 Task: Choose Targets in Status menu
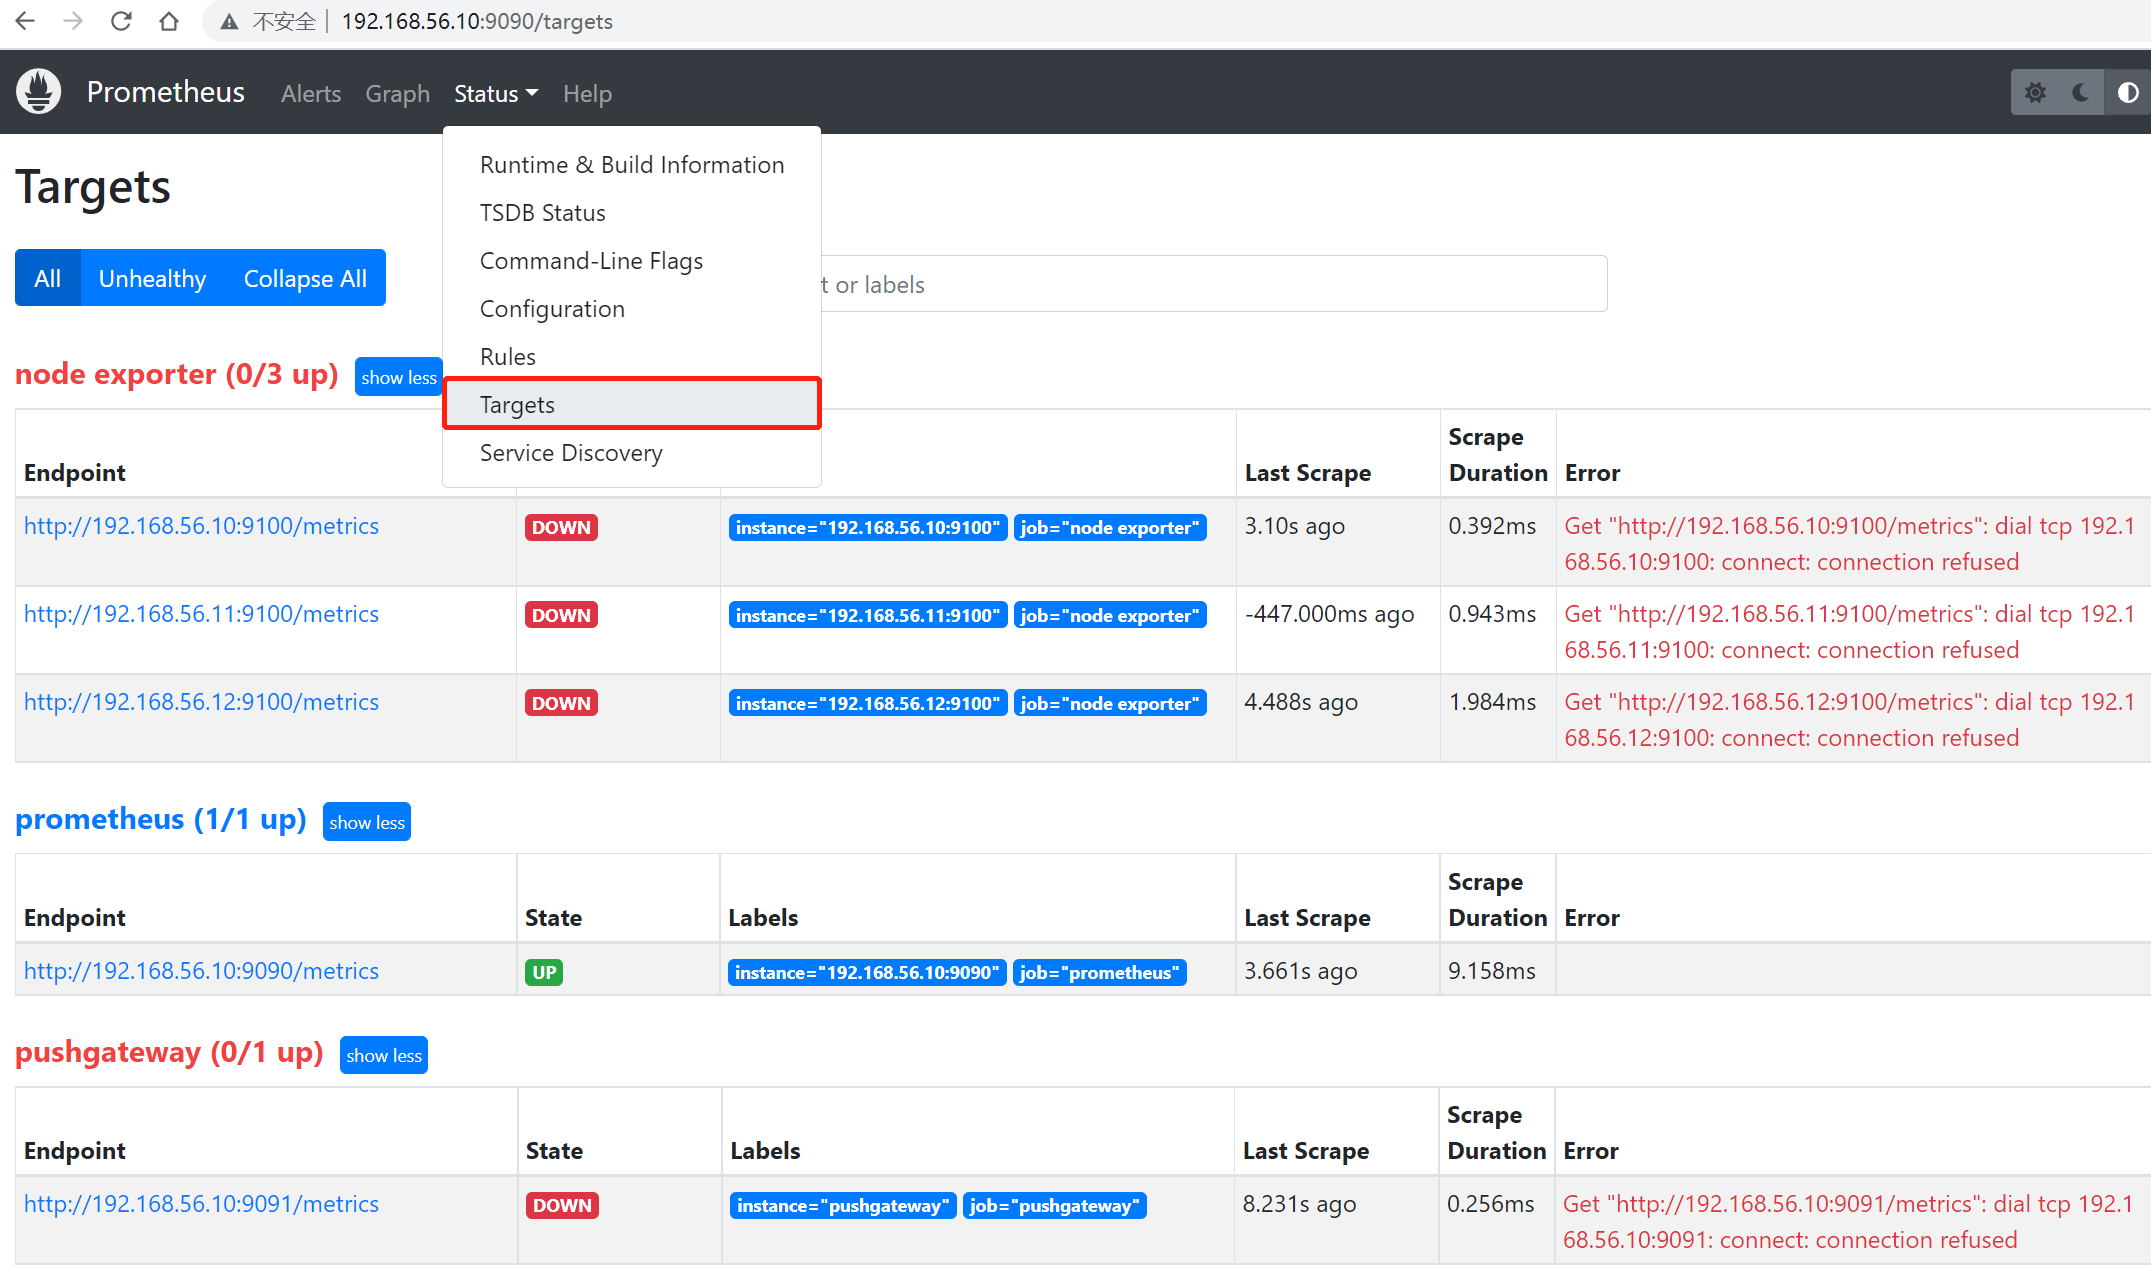click(632, 404)
